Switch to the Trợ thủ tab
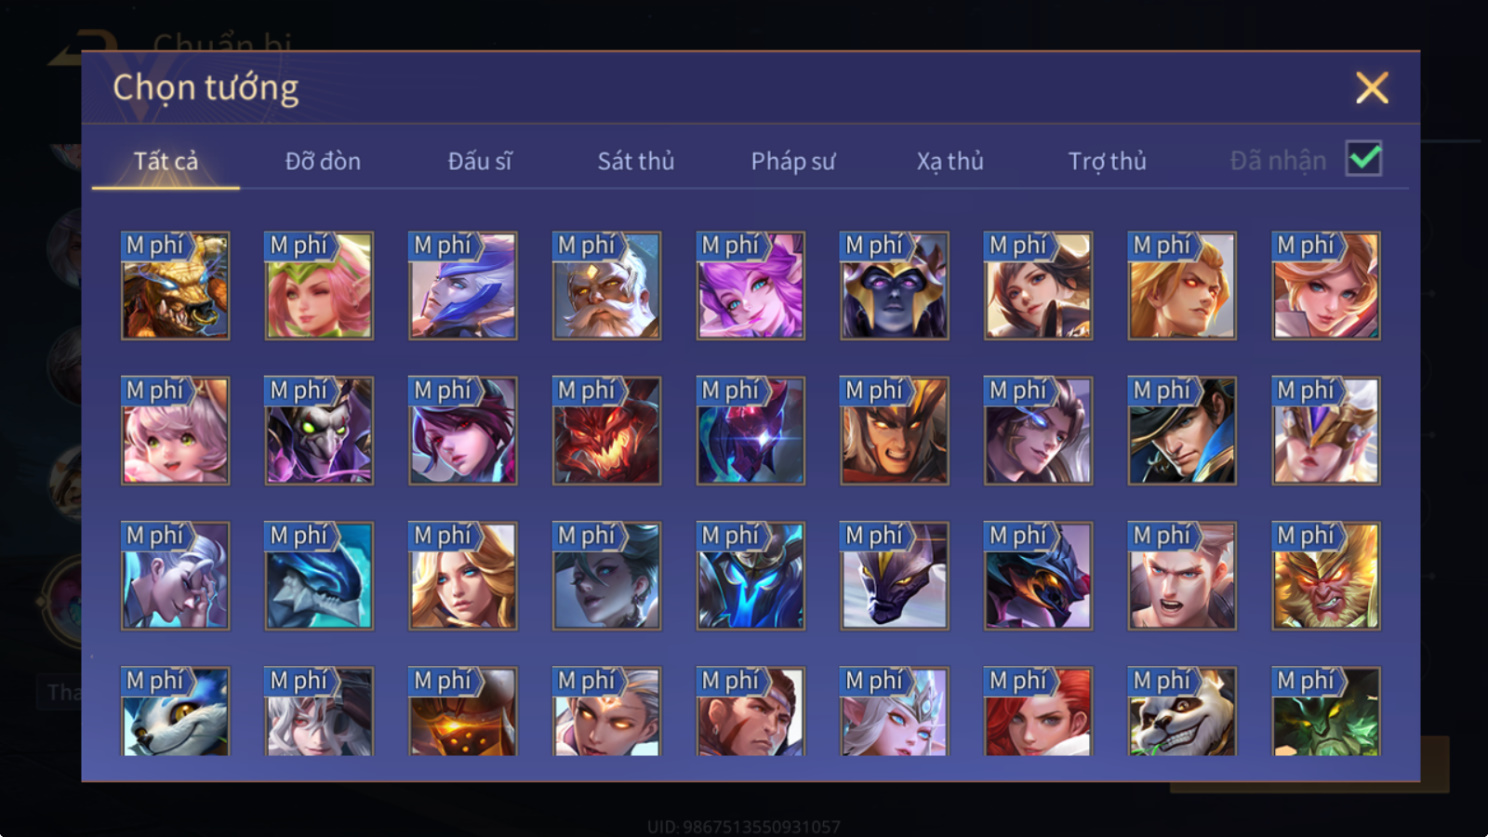 pos(1107,161)
